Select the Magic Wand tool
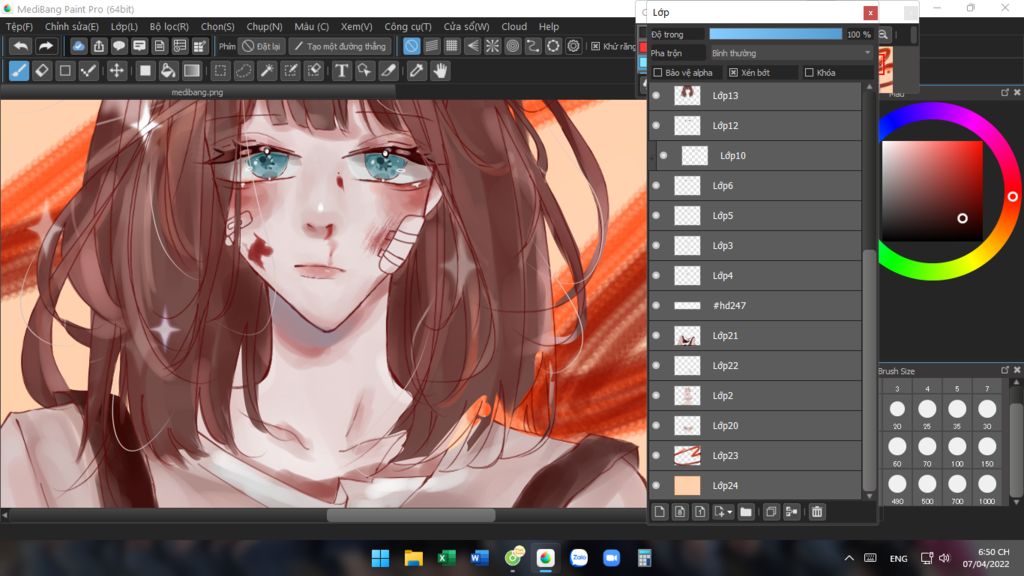Viewport: 1024px width, 576px height. tap(266, 71)
